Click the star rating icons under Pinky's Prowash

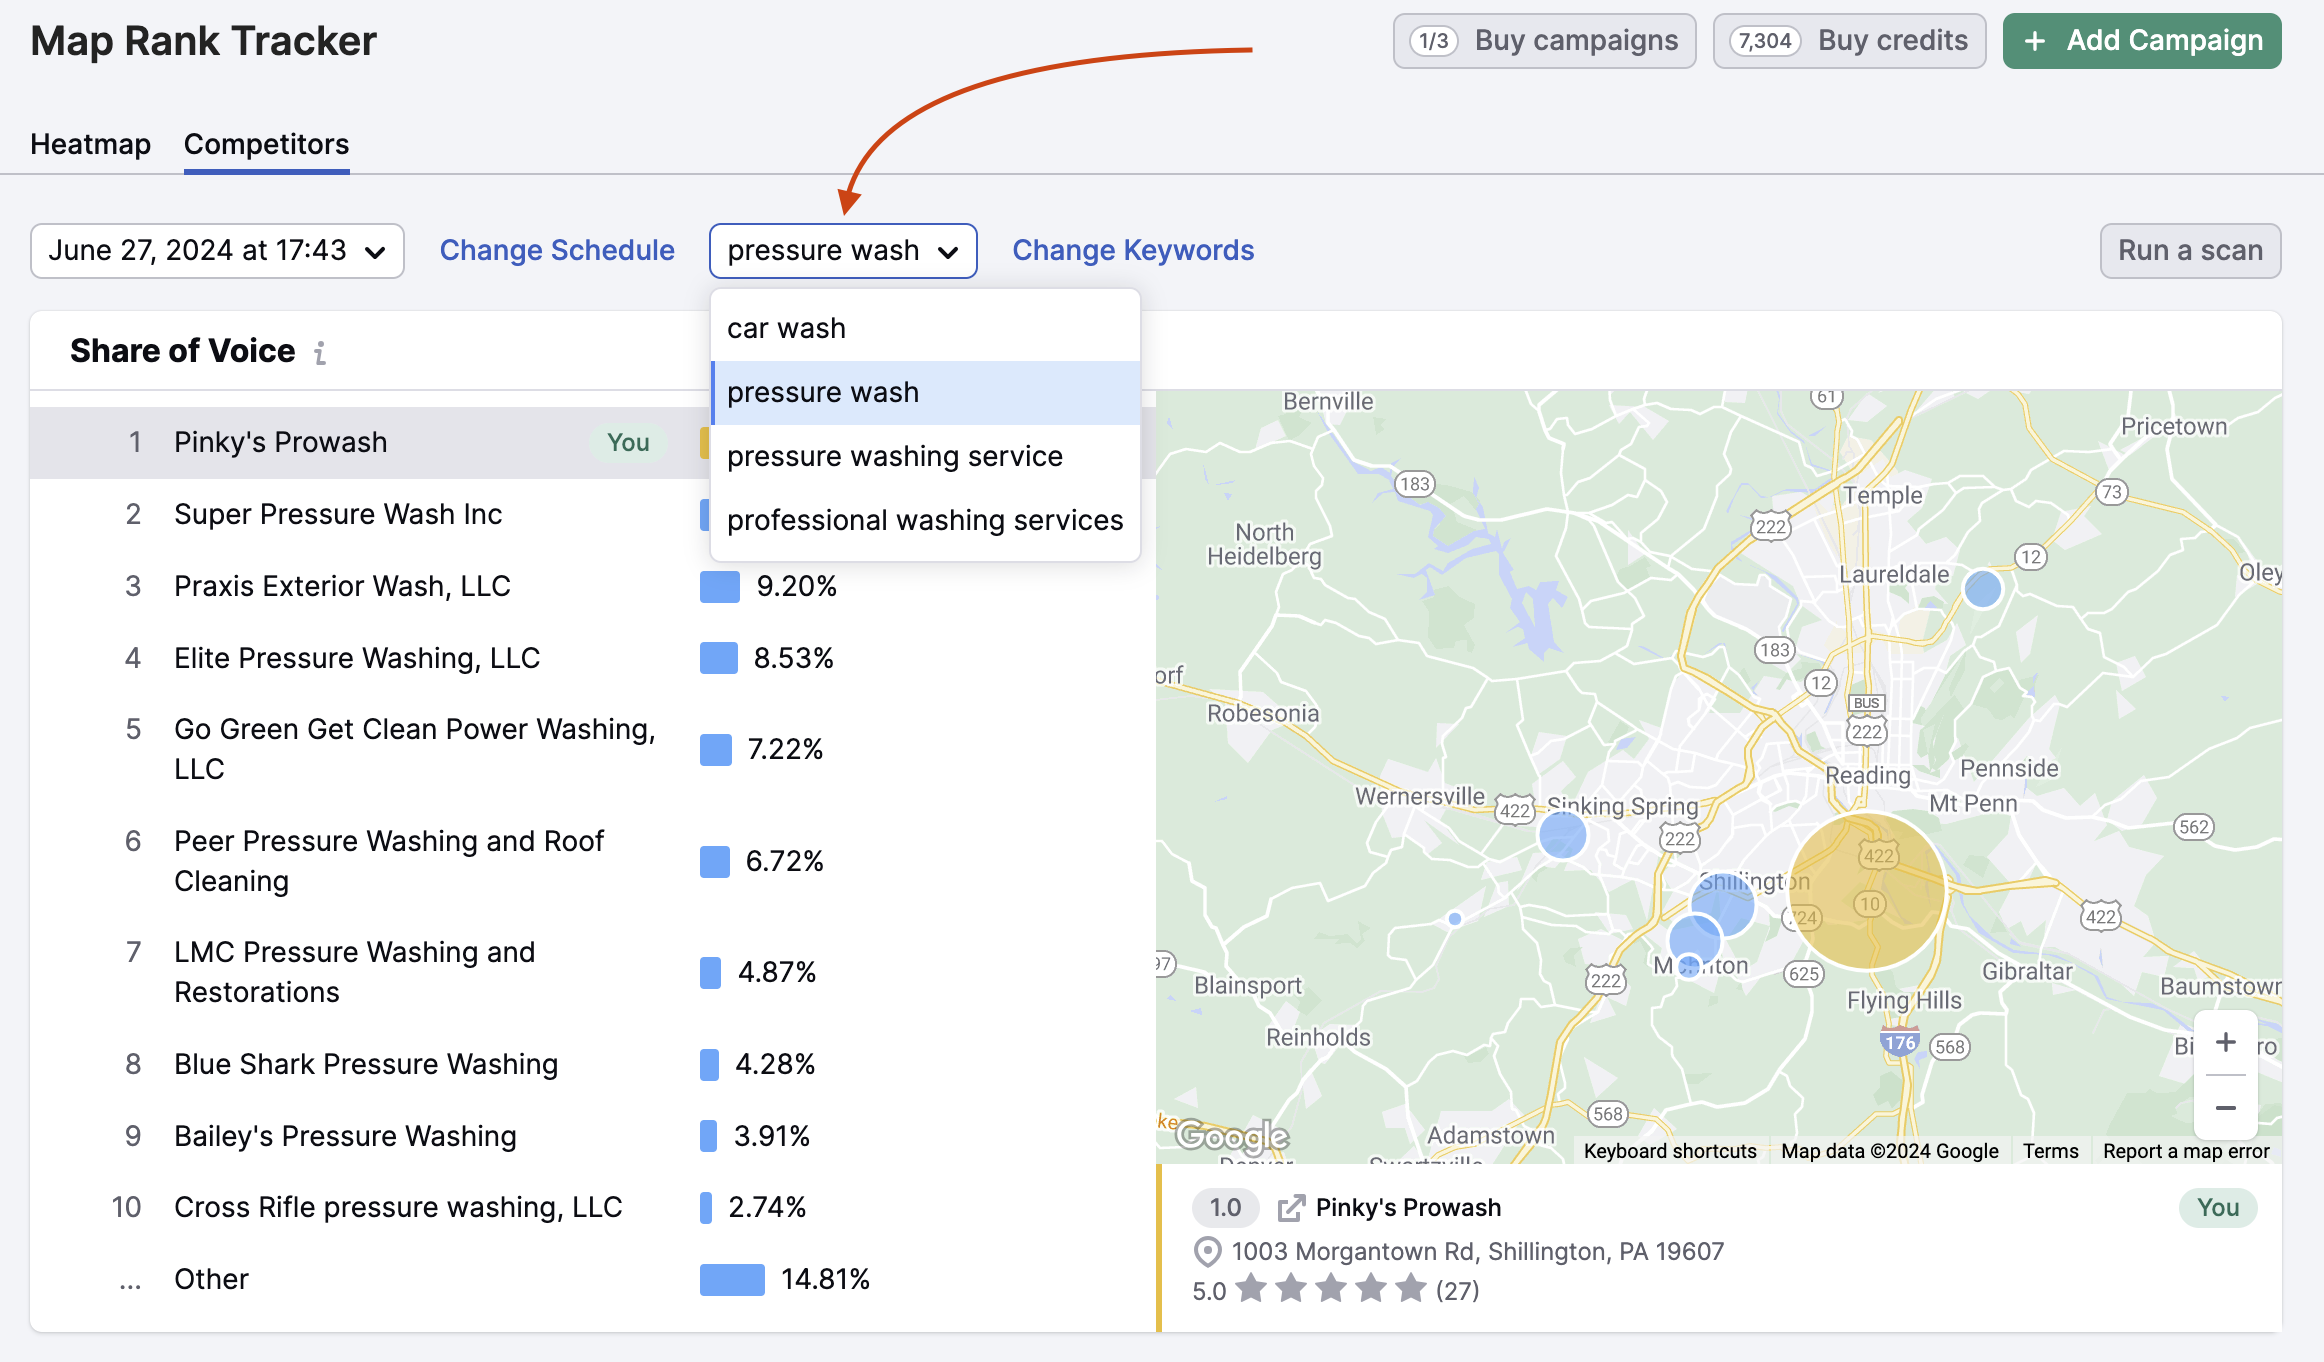click(x=1331, y=1289)
